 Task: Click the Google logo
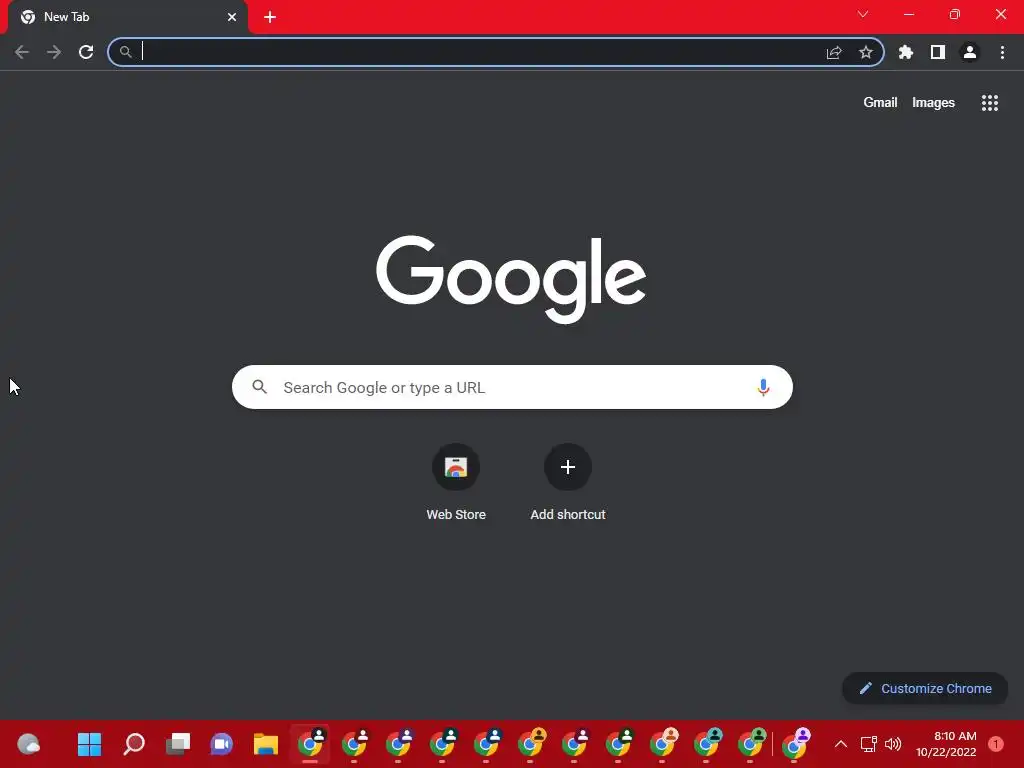click(x=511, y=279)
